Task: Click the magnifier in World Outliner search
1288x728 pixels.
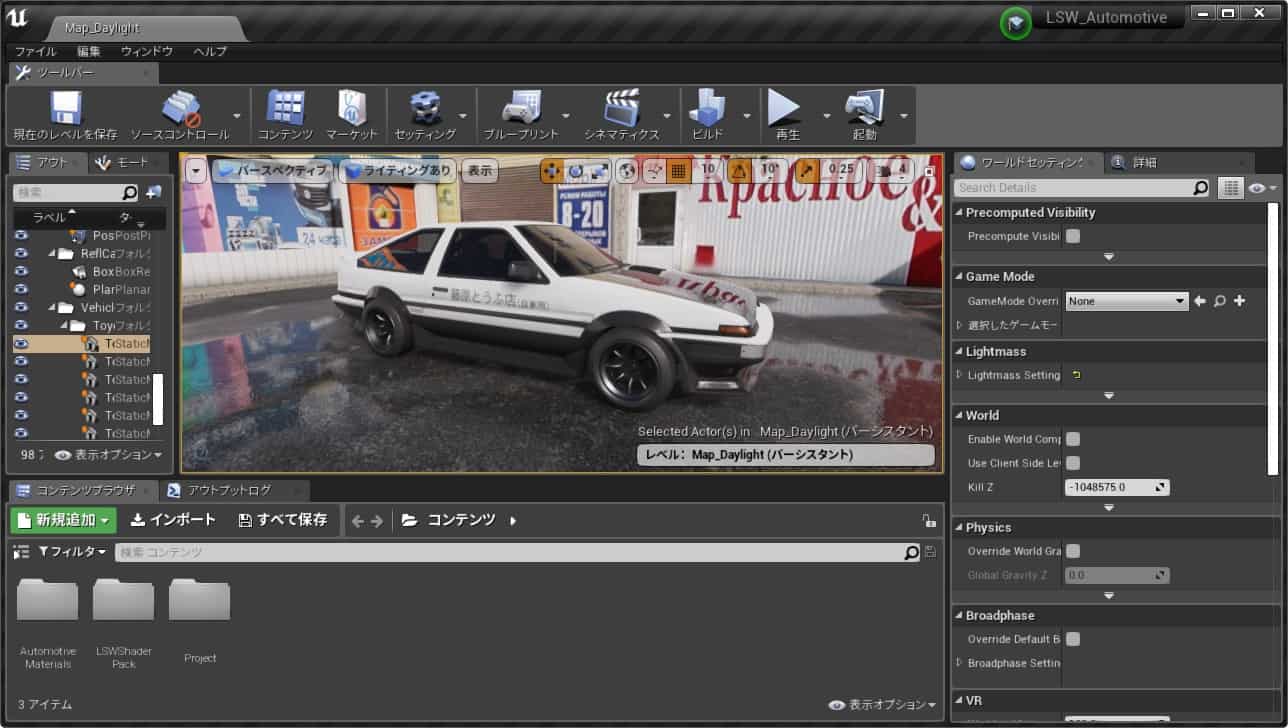Action: click(x=130, y=192)
